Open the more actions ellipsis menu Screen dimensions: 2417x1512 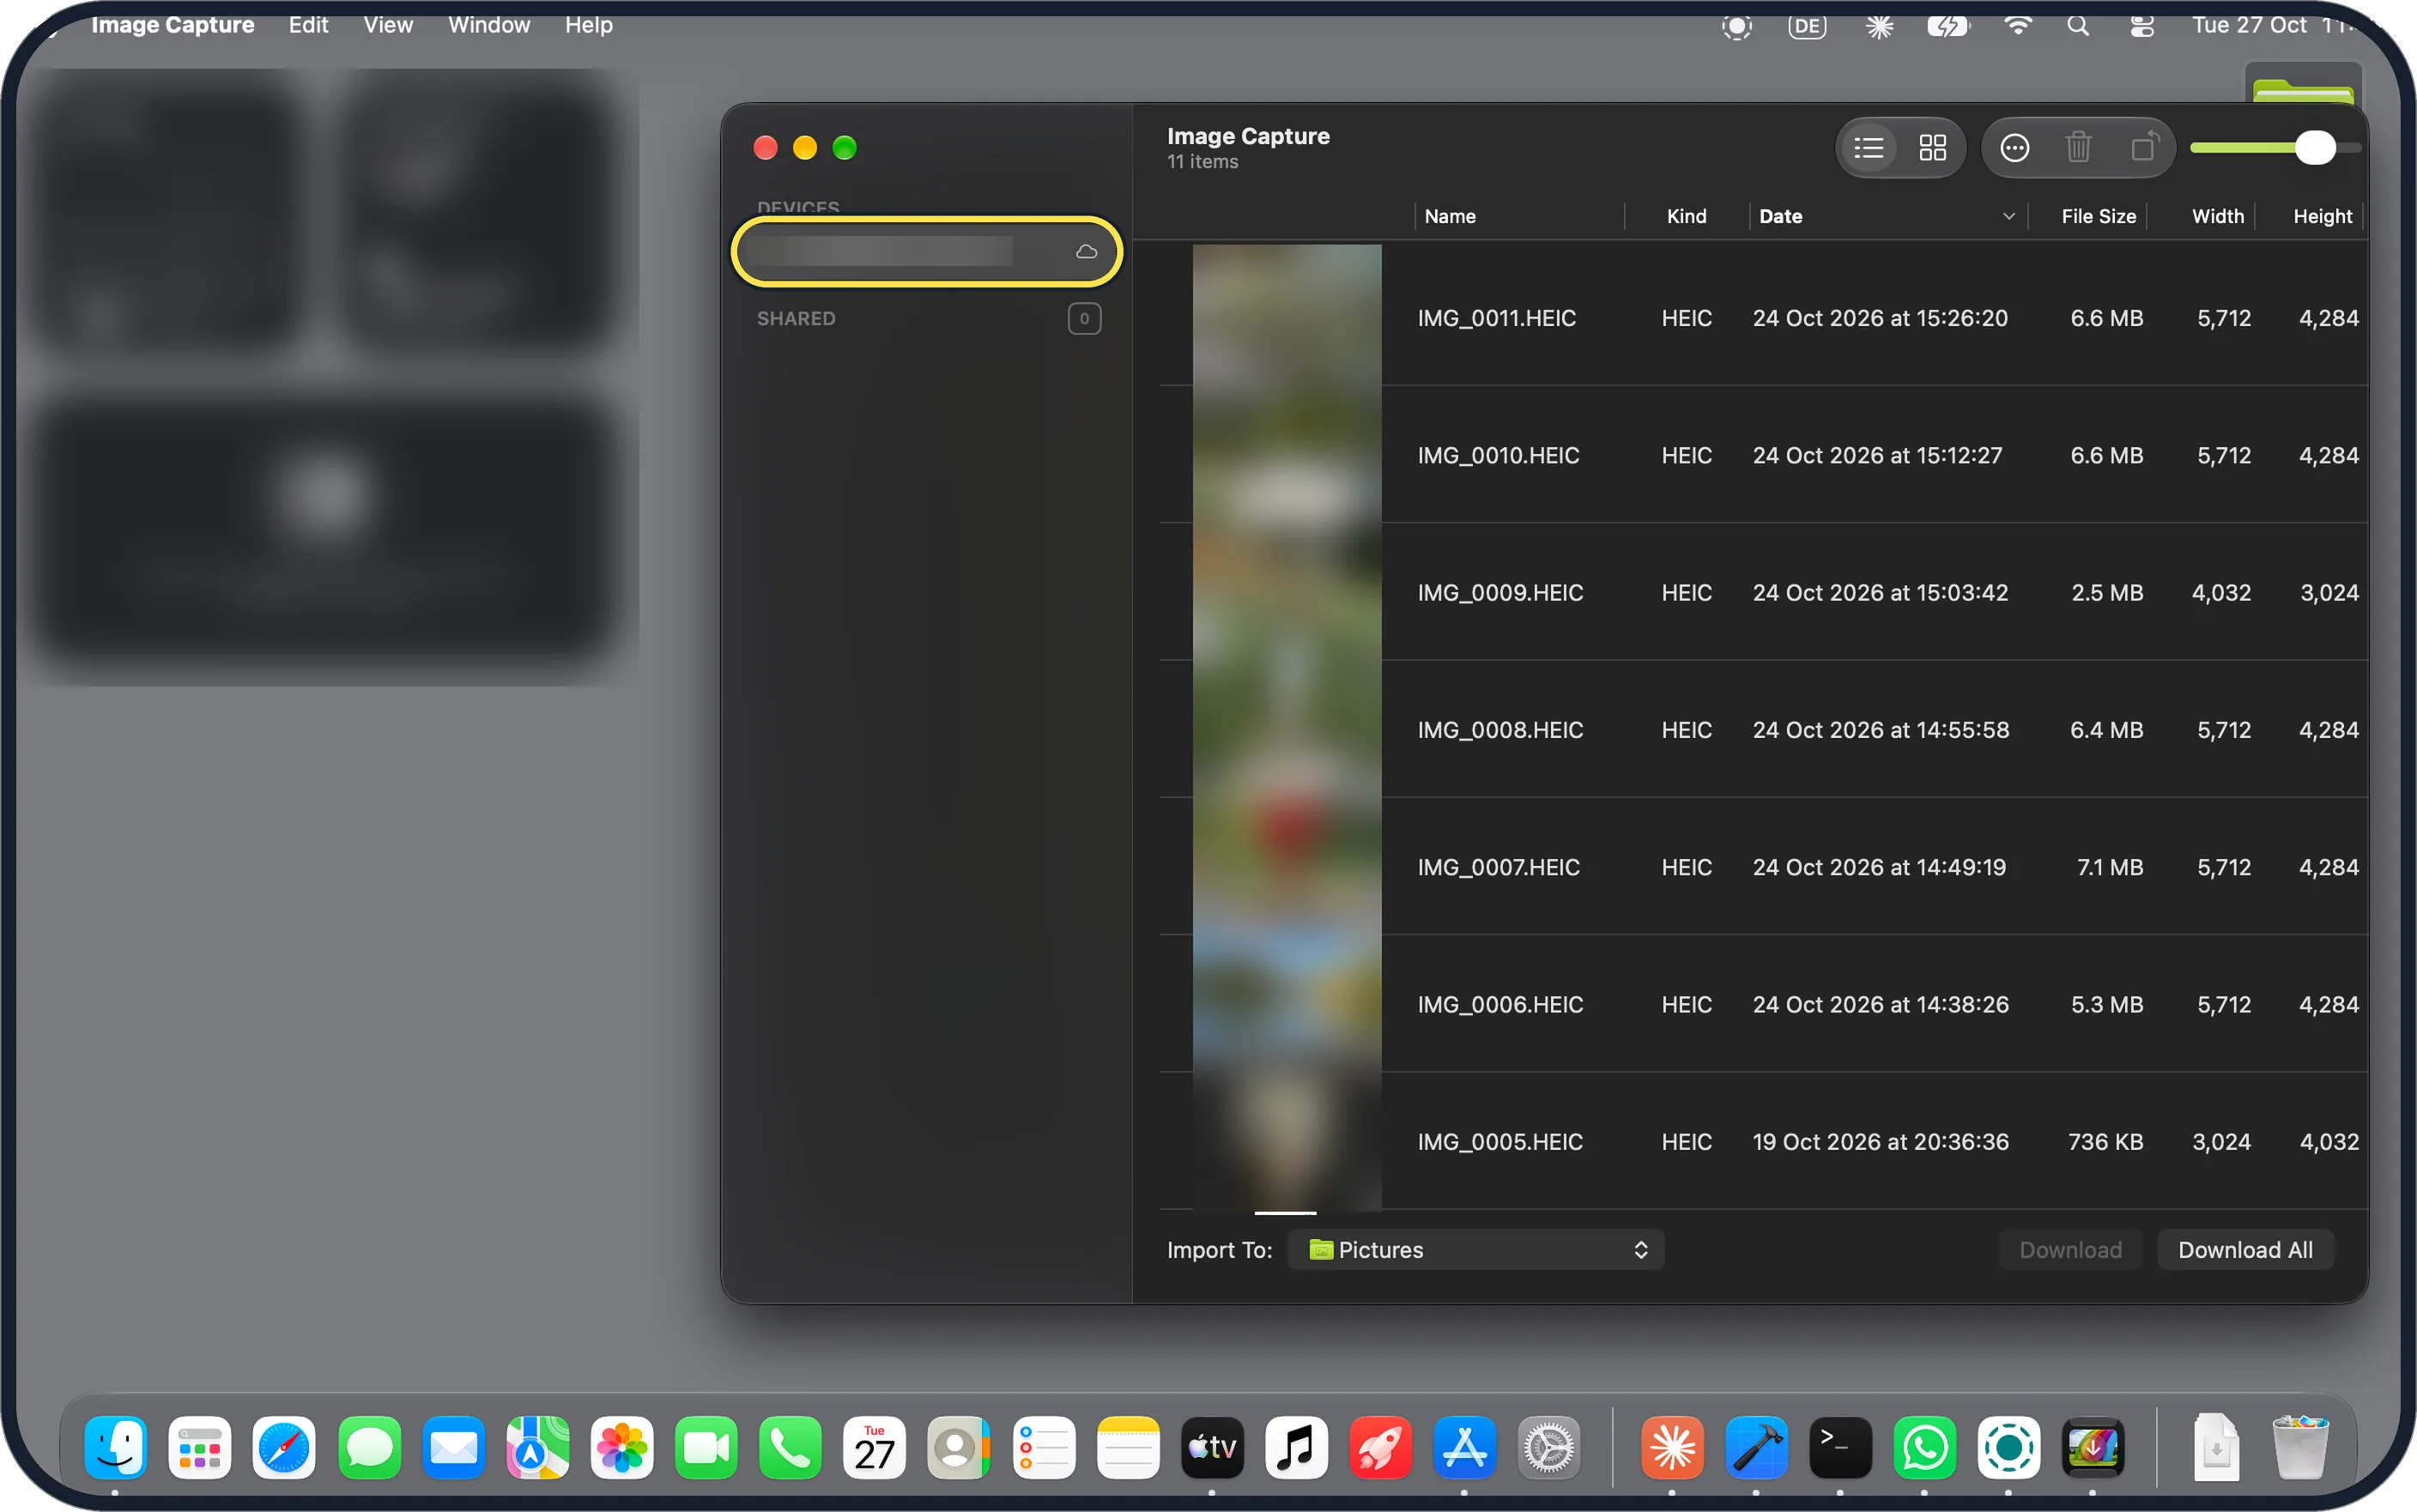pyautogui.click(x=2014, y=148)
